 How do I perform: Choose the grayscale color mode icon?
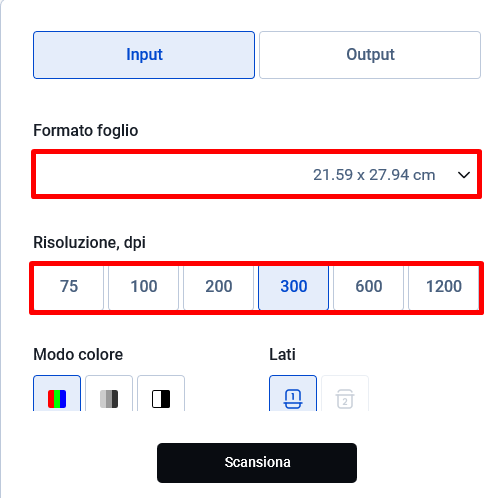109,394
